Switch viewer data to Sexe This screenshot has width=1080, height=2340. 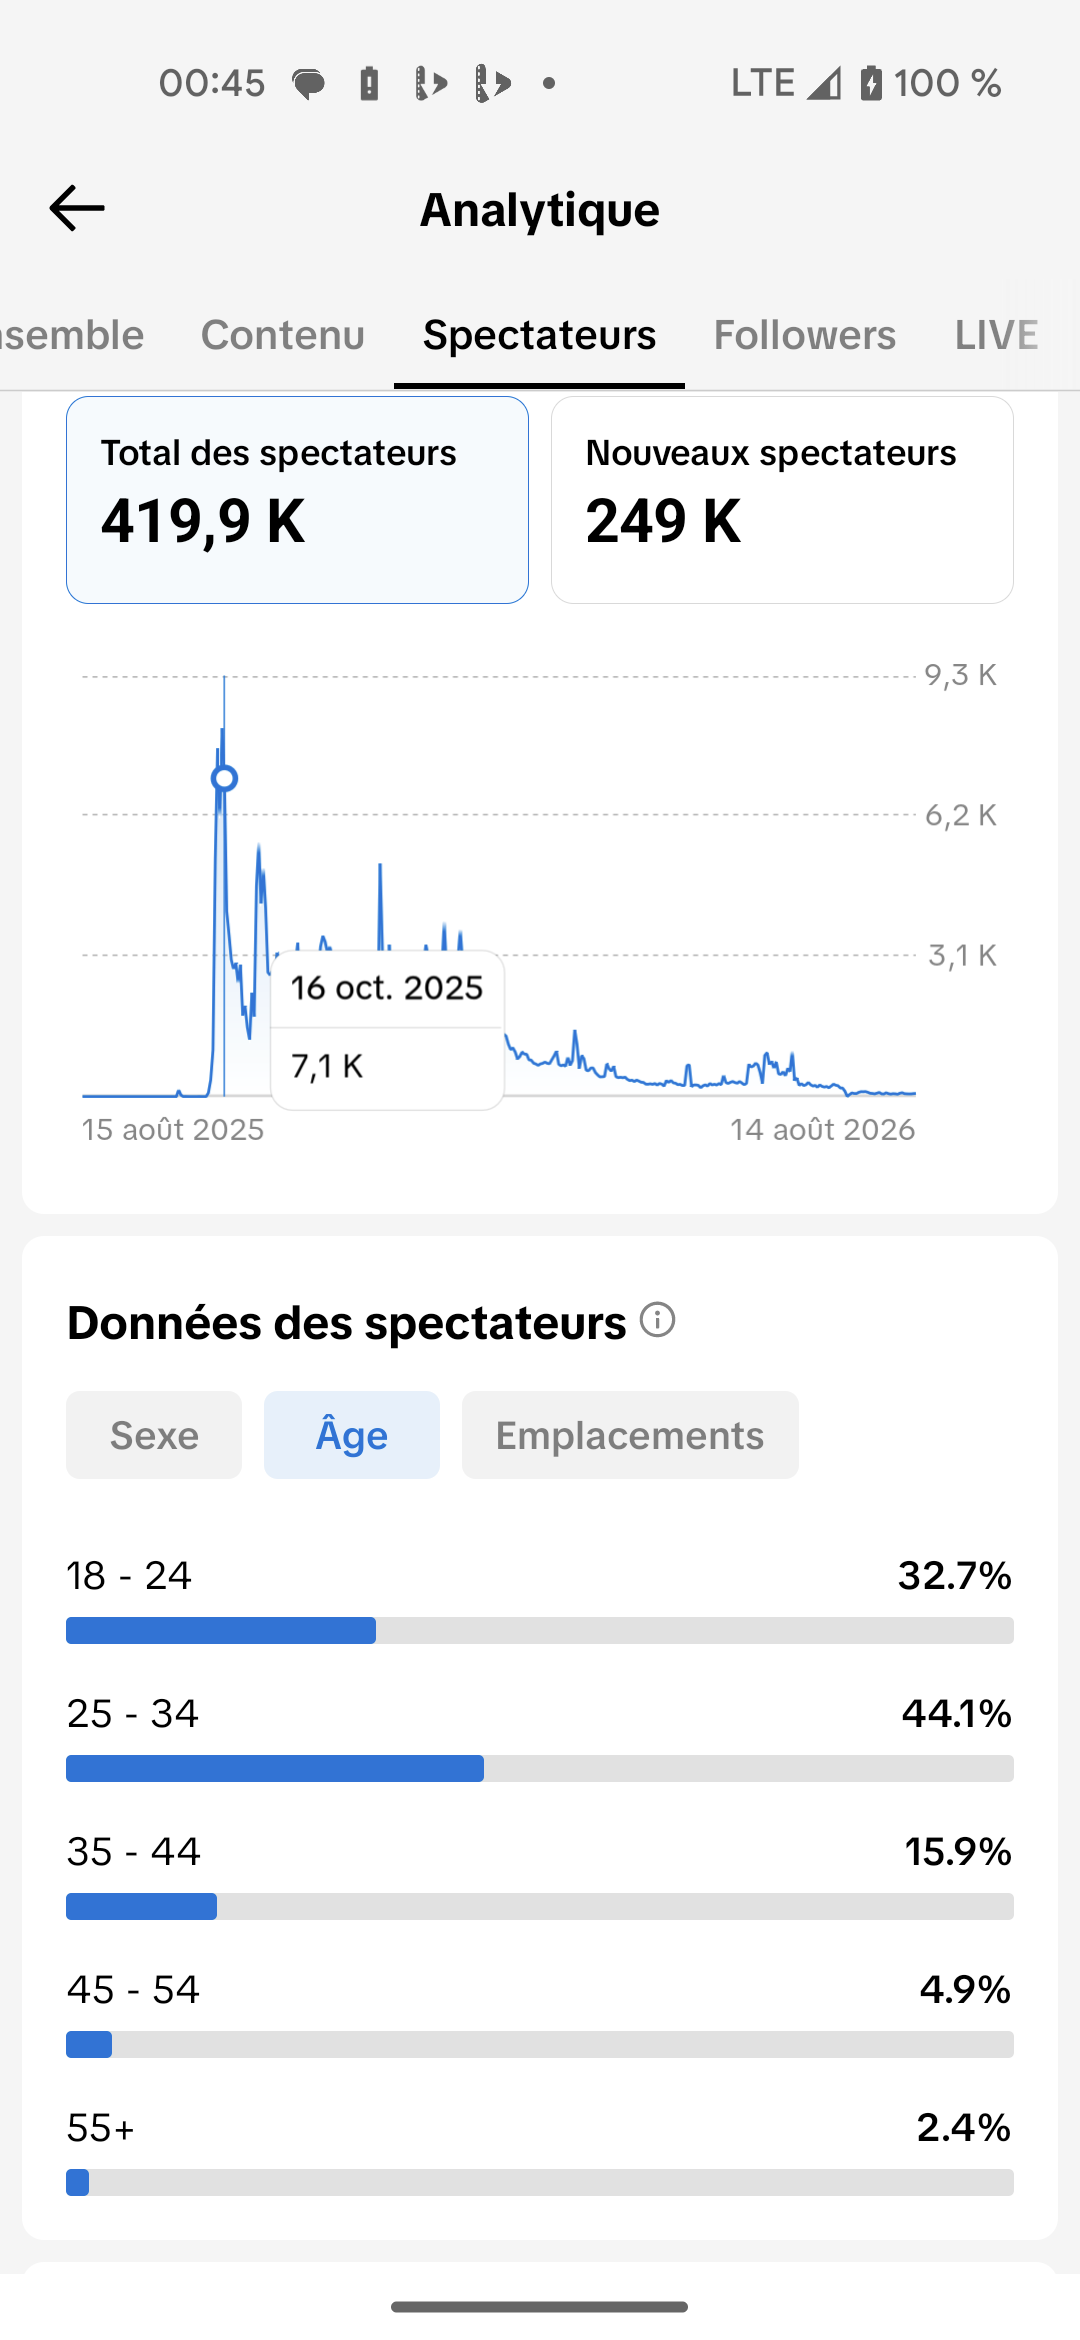pos(154,1435)
